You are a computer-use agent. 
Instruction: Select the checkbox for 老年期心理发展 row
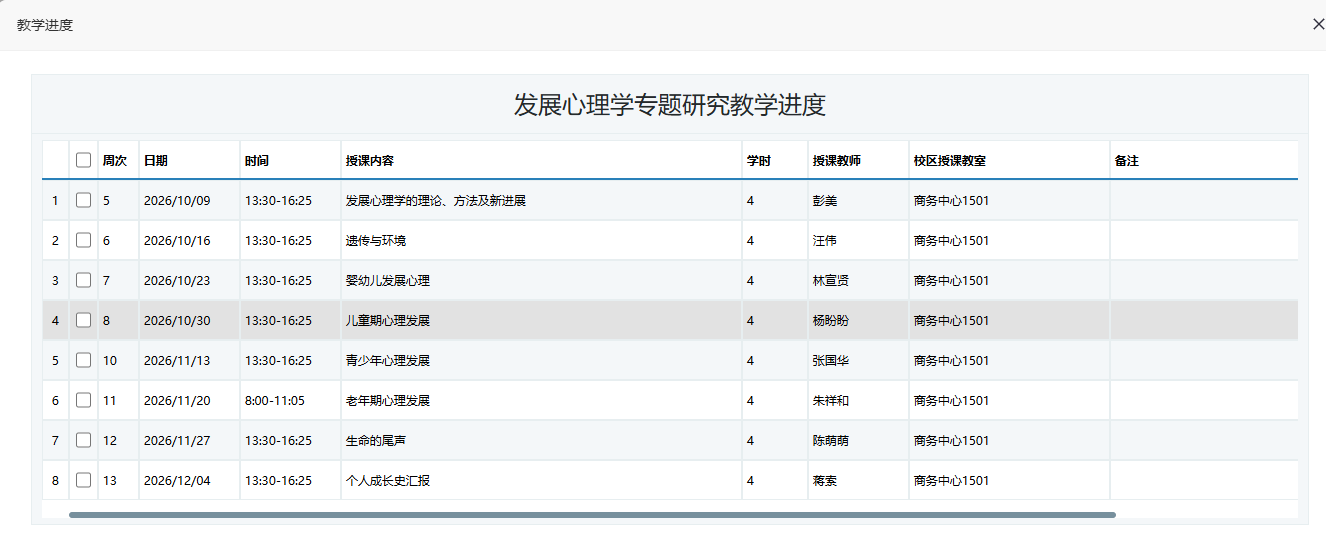83,400
